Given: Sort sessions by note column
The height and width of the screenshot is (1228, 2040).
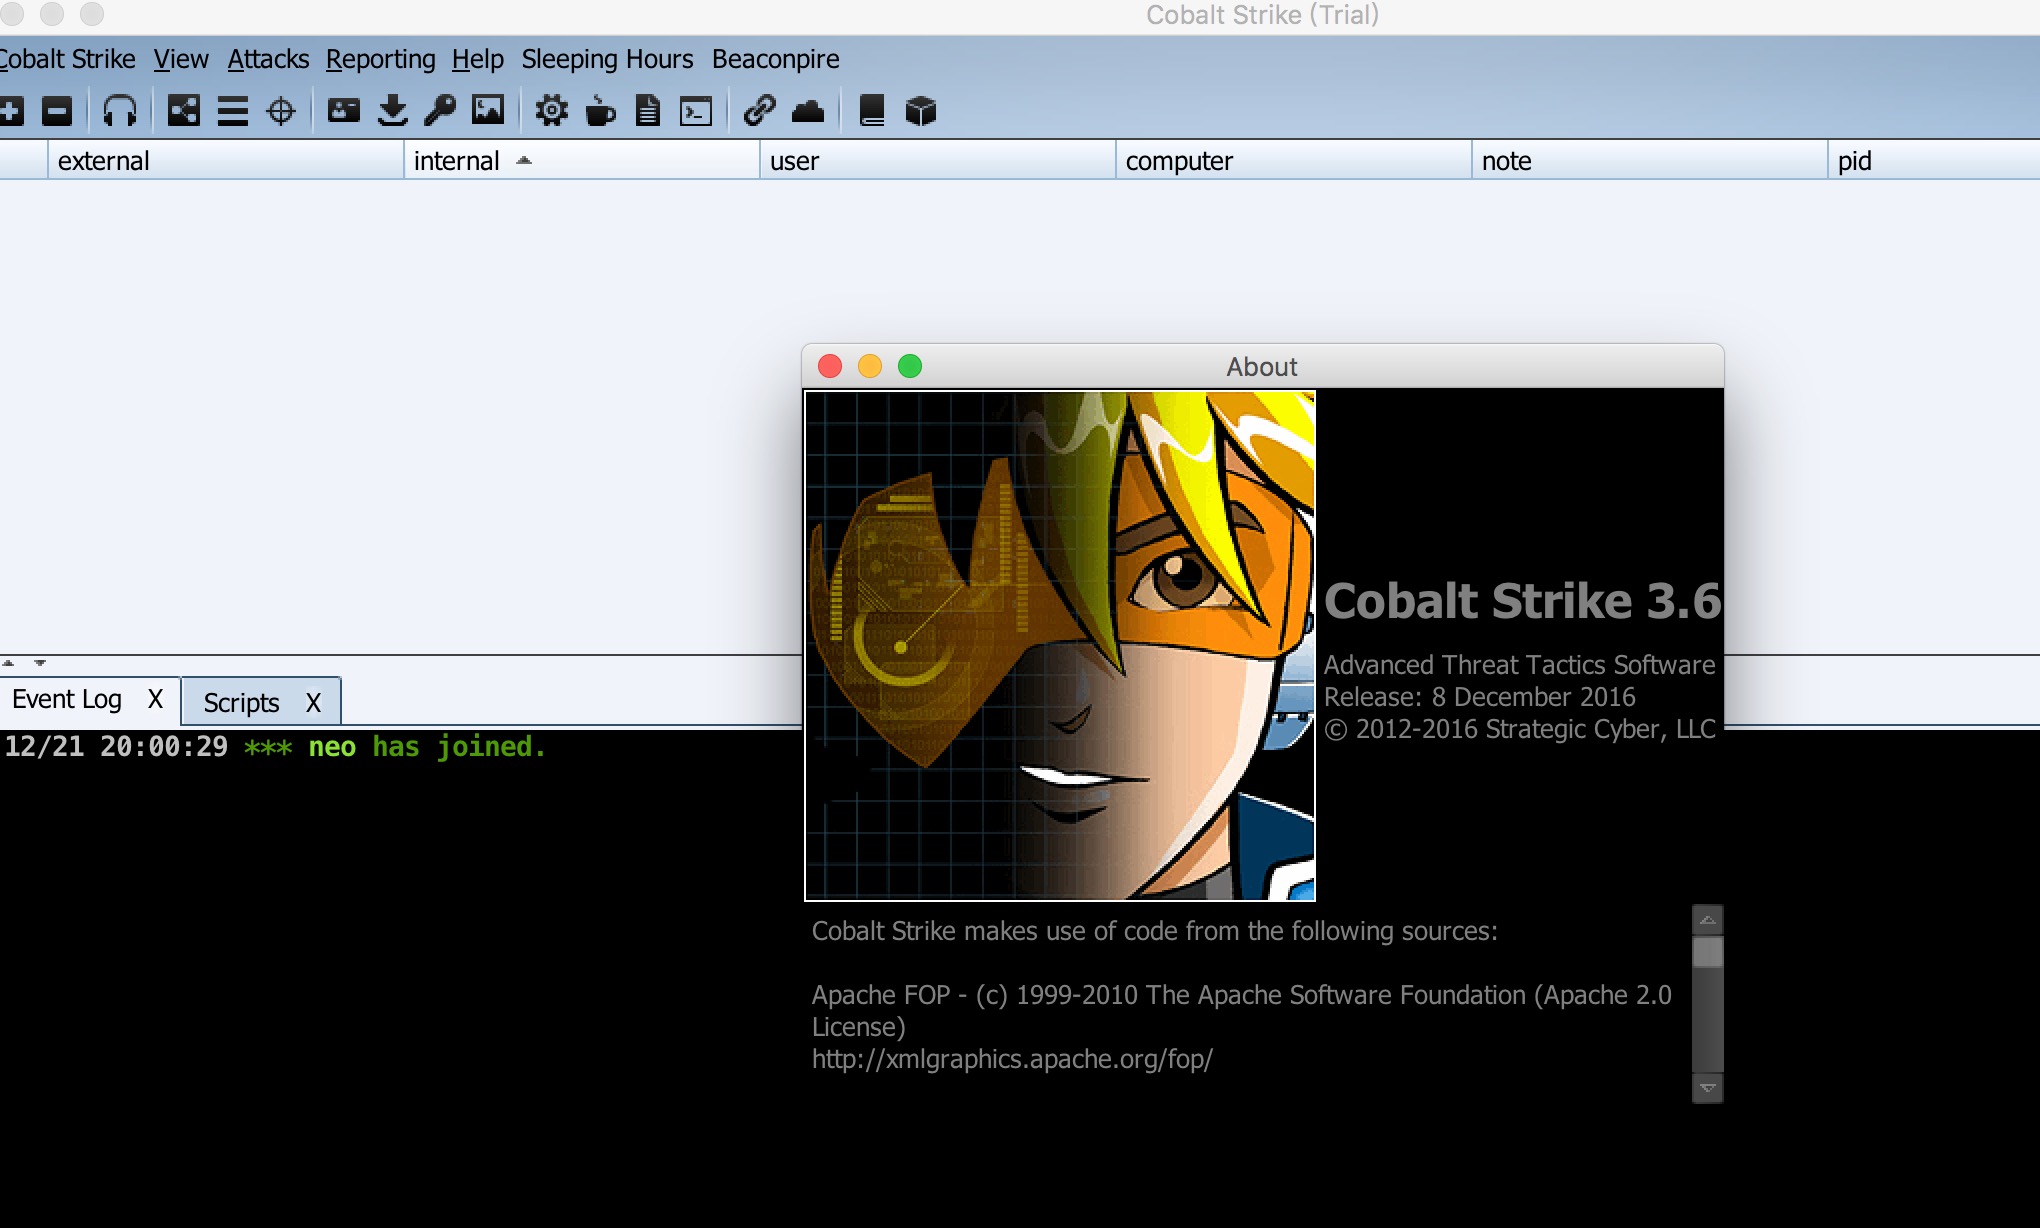Looking at the screenshot, I should click(x=1650, y=161).
